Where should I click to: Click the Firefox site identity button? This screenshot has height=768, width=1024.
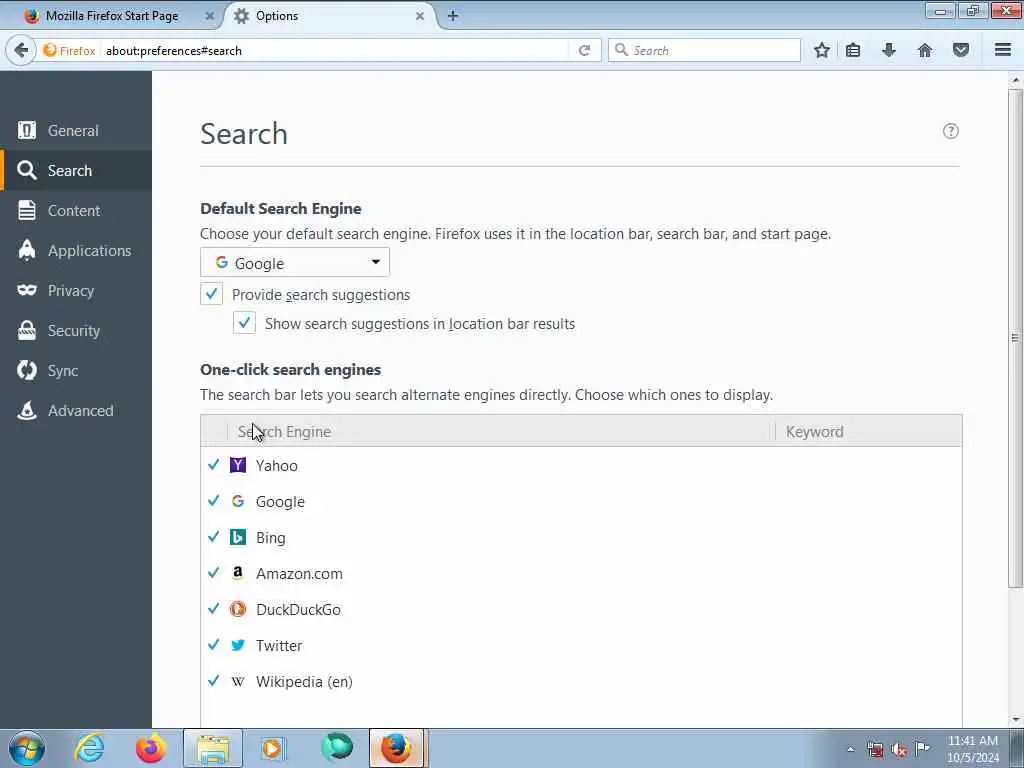(69, 50)
